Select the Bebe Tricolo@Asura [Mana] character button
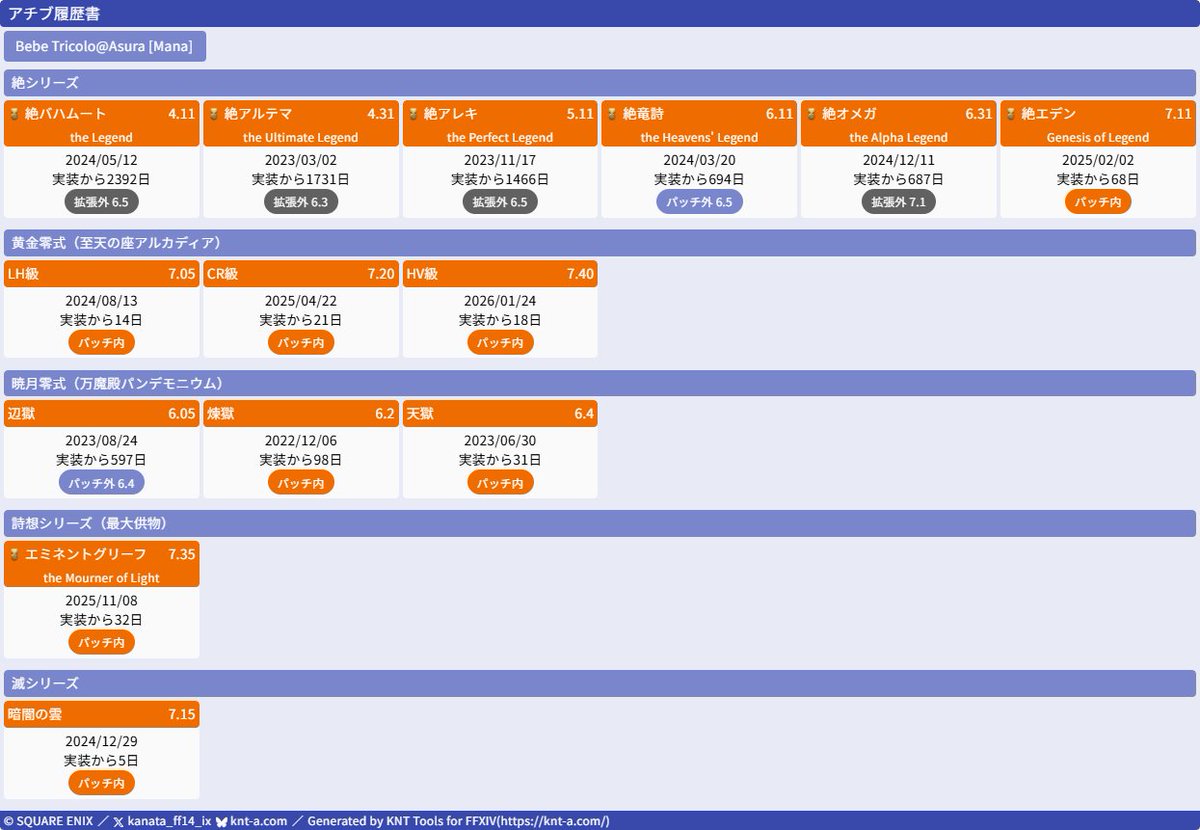 [x=105, y=47]
